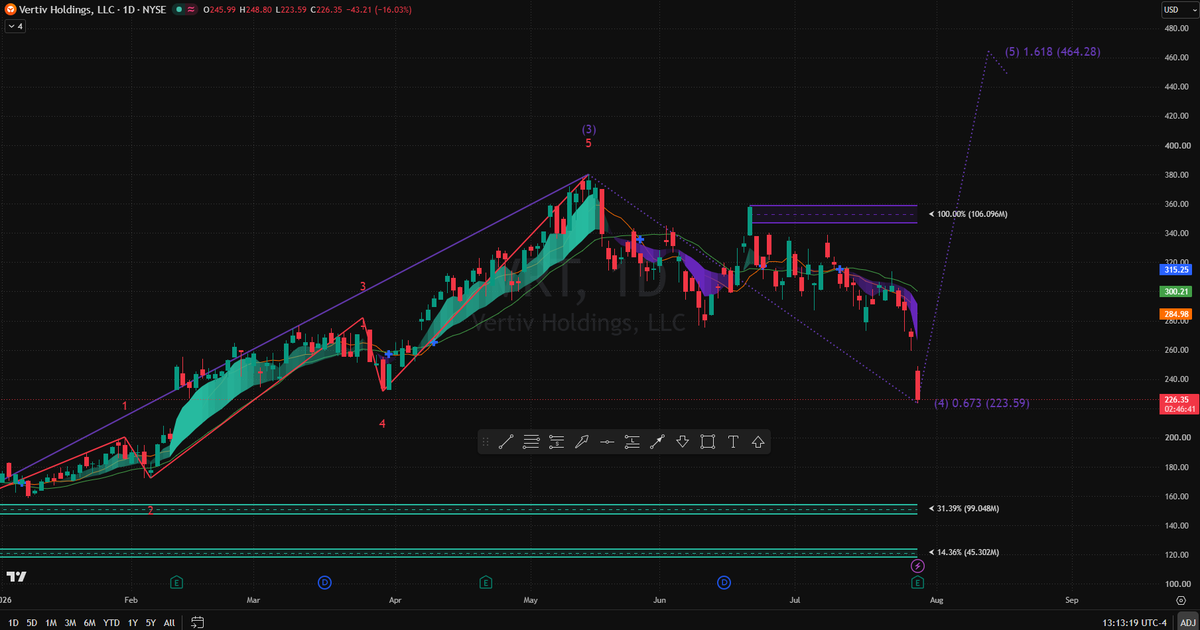Select the (5) 1.618 (464.28) projection label
Viewport: 1200px width, 630px height.
[x=1052, y=51]
